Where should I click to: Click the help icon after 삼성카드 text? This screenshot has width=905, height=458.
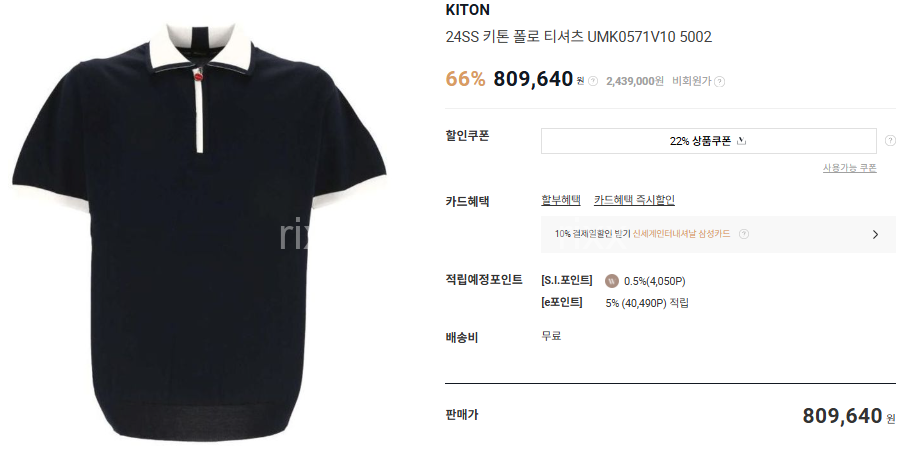744,234
